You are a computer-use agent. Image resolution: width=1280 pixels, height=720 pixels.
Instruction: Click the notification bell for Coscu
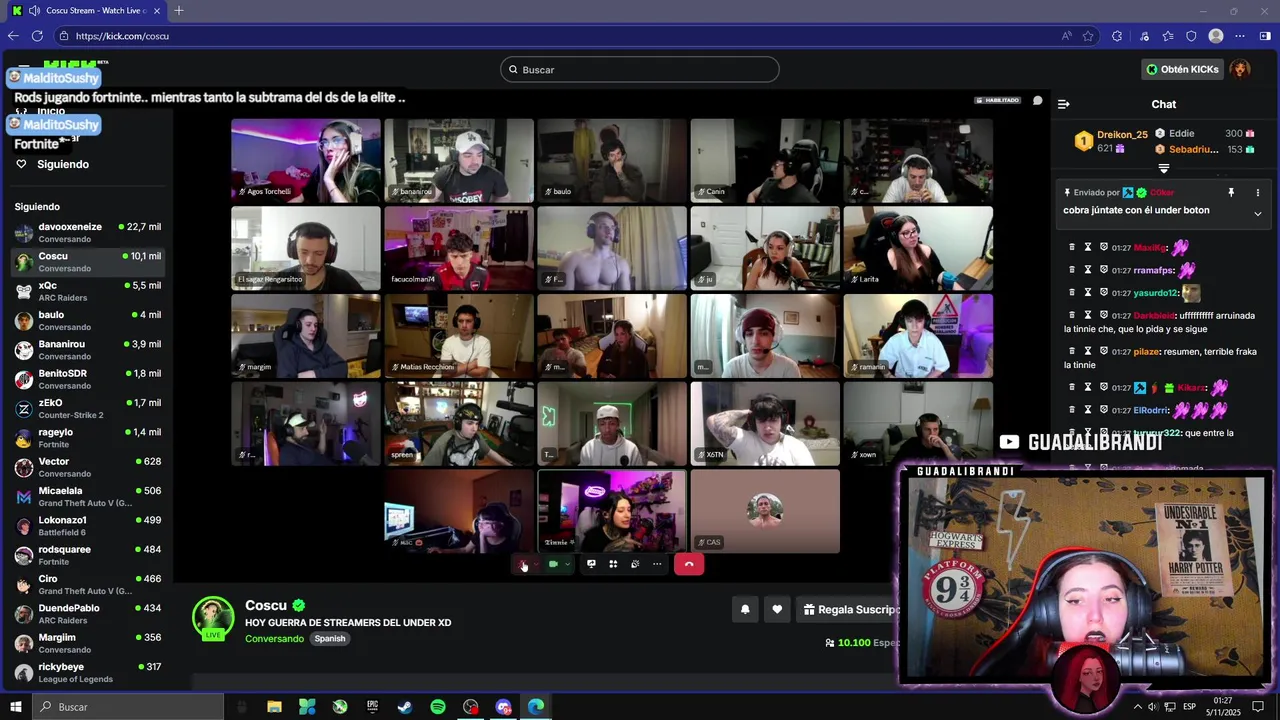(x=745, y=609)
